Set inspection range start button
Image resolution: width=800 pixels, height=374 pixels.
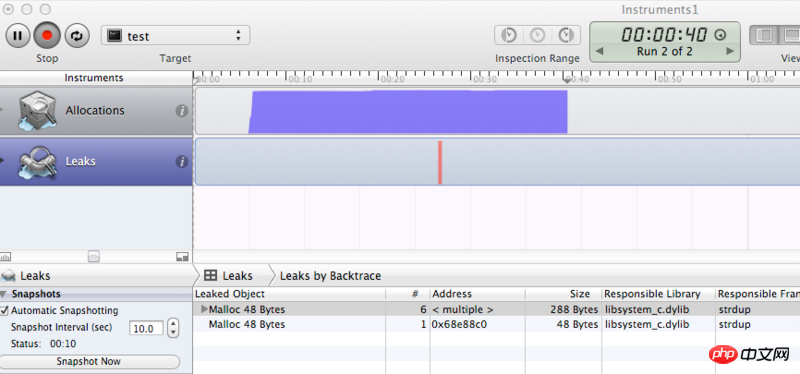tap(509, 35)
